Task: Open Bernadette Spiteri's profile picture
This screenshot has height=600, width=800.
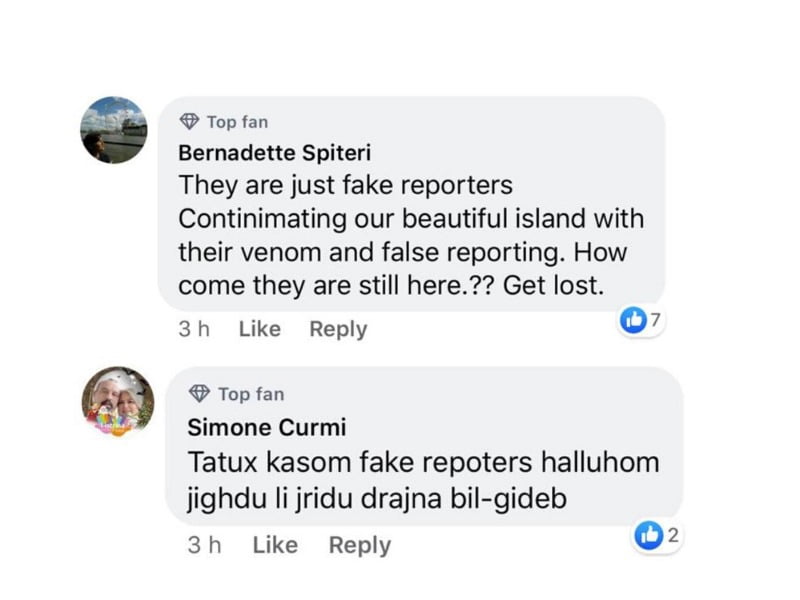Action: point(114,130)
